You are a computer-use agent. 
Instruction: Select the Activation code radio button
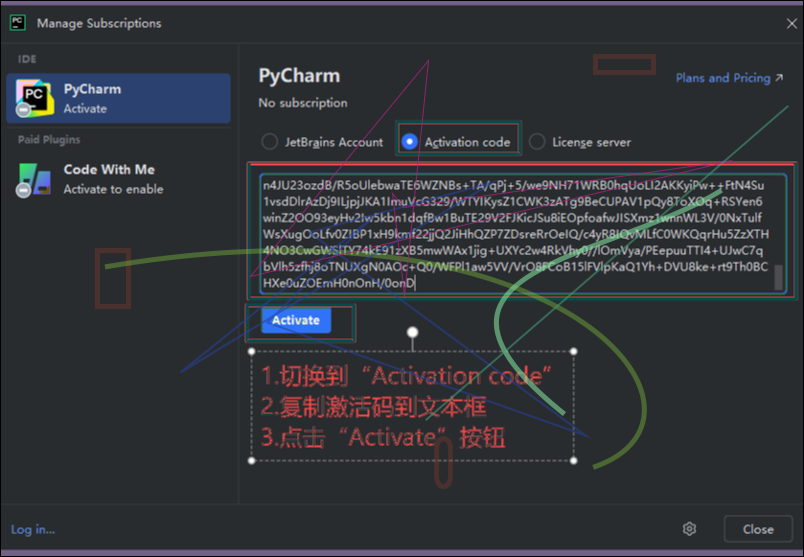(x=409, y=142)
